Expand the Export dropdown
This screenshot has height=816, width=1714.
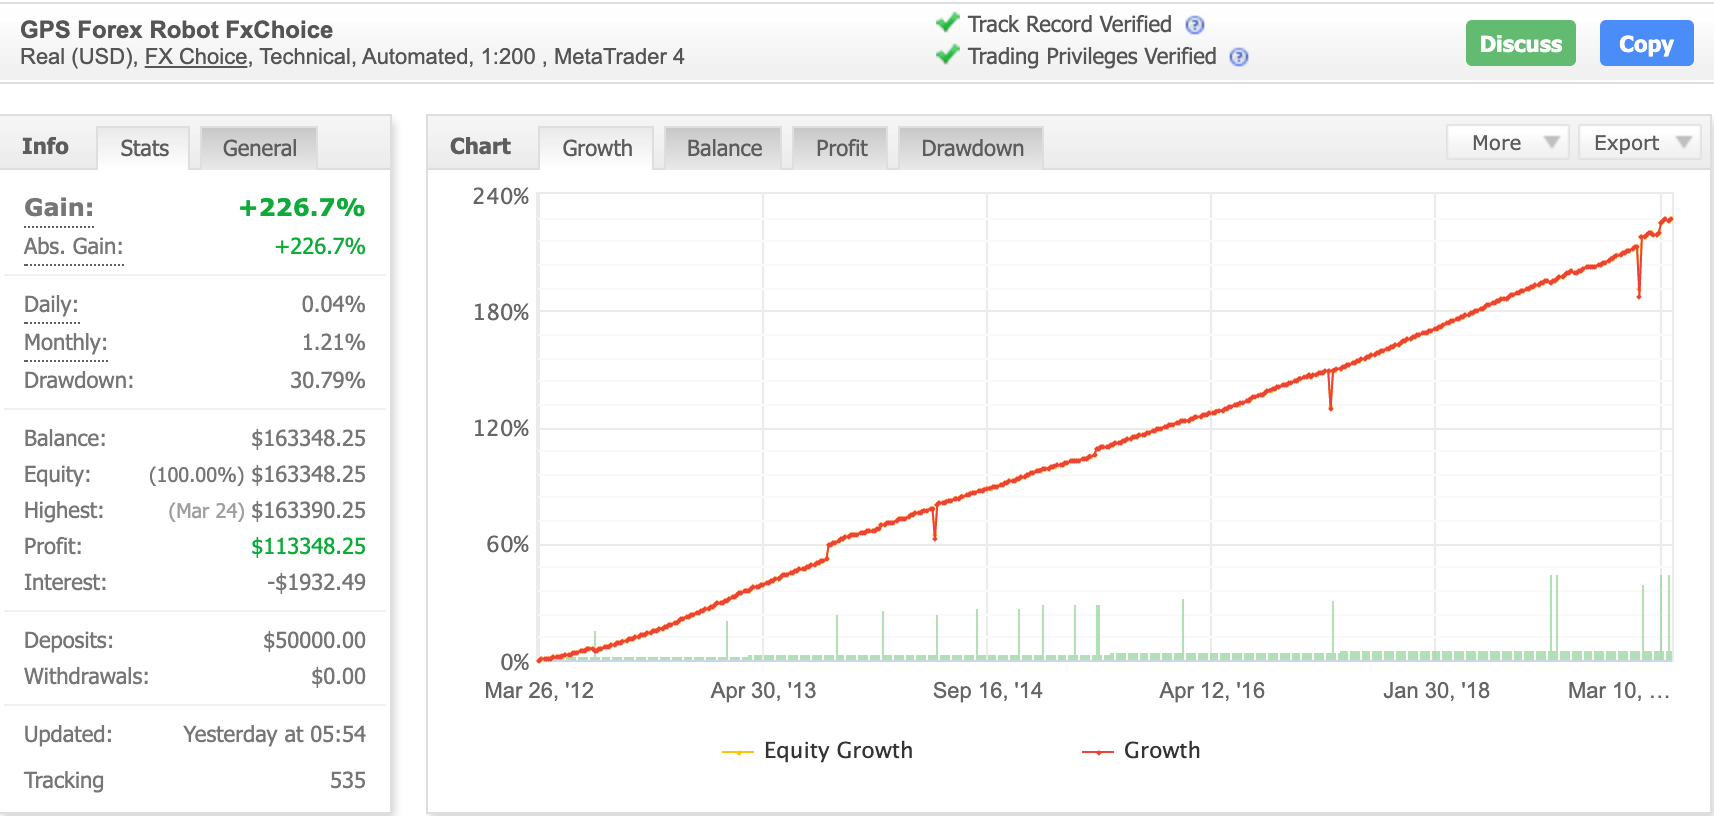tap(1639, 143)
